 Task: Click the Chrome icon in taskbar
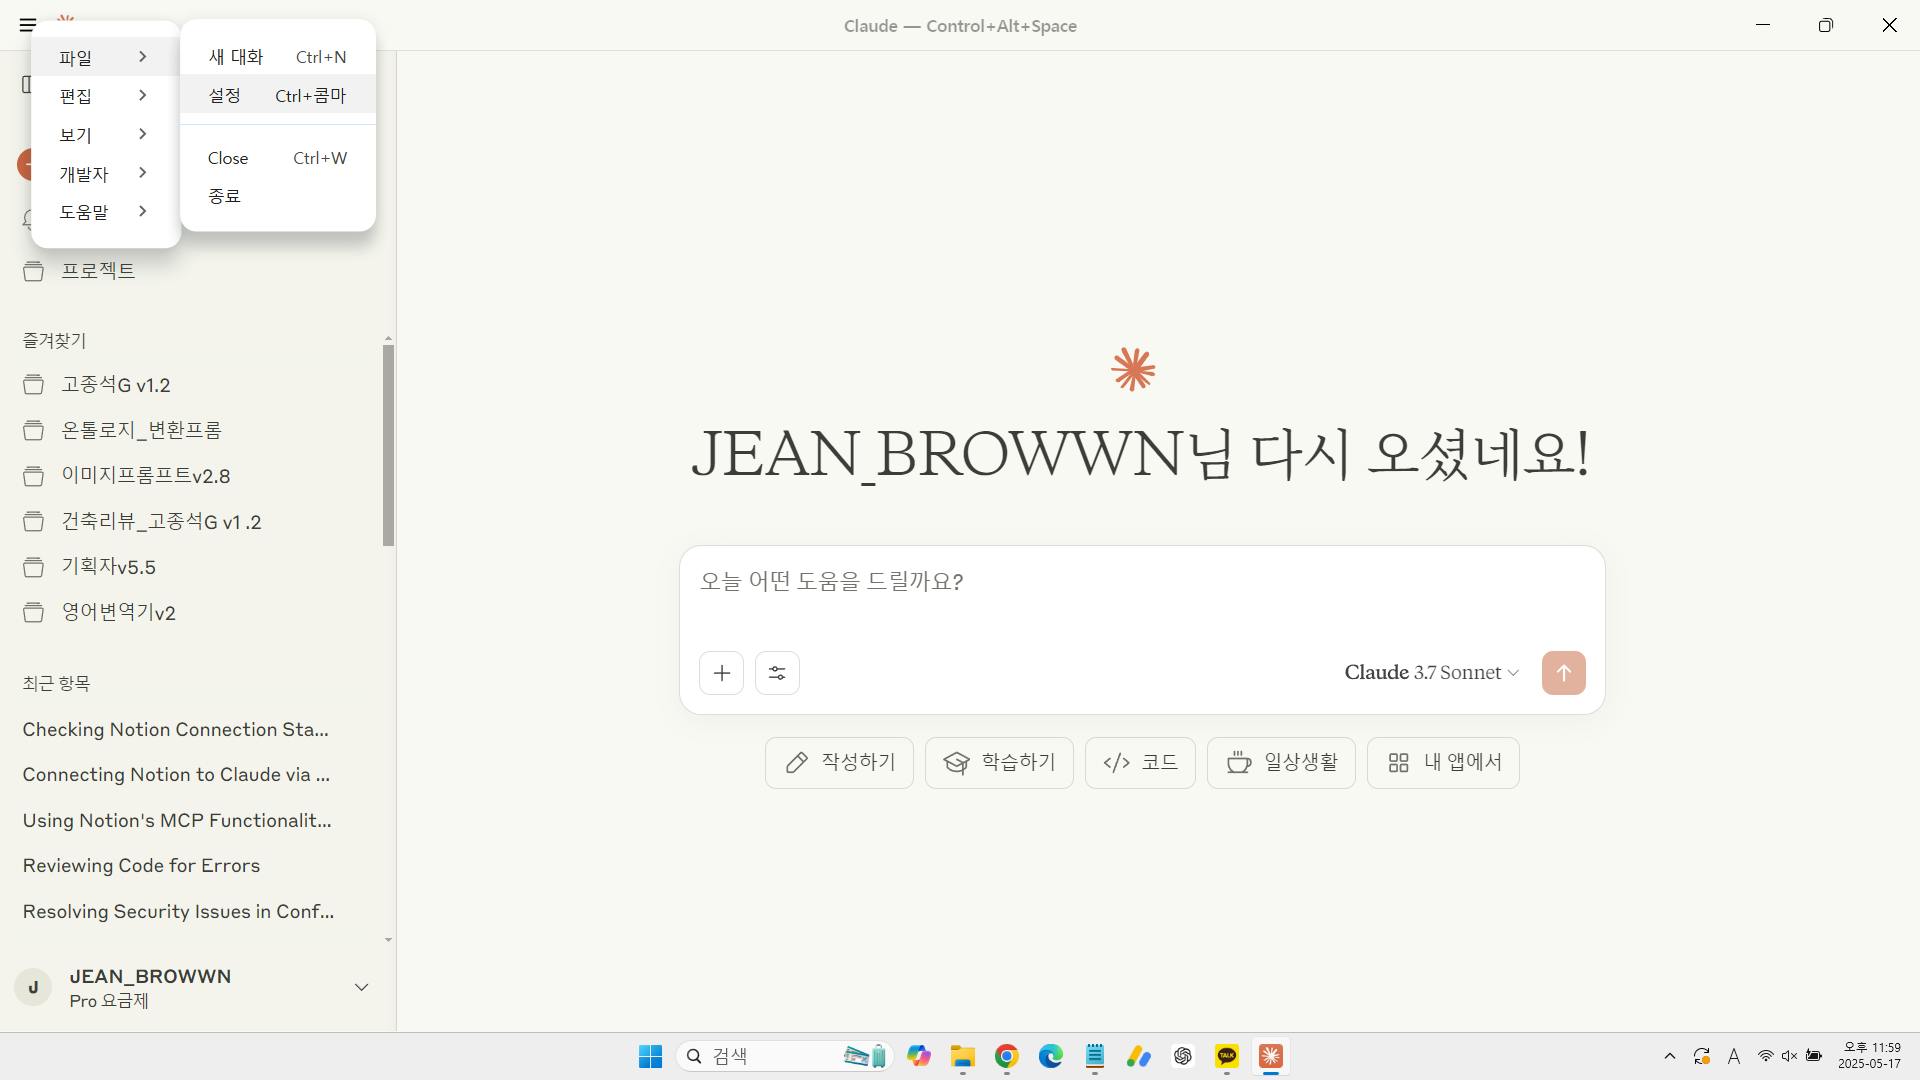click(1006, 1056)
